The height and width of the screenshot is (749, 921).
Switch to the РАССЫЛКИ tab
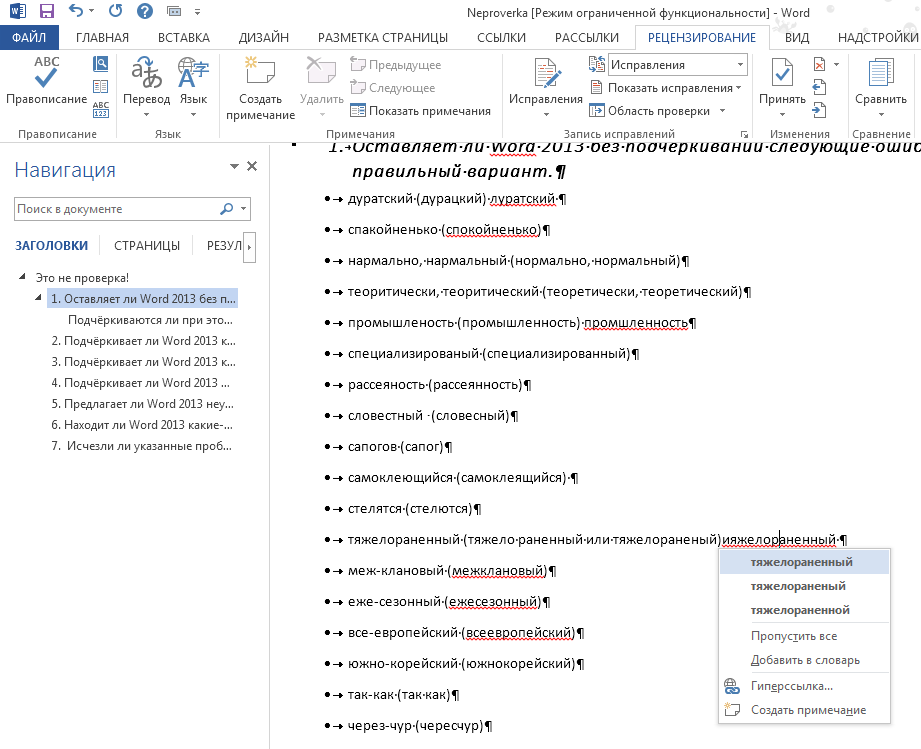tap(587, 38)
